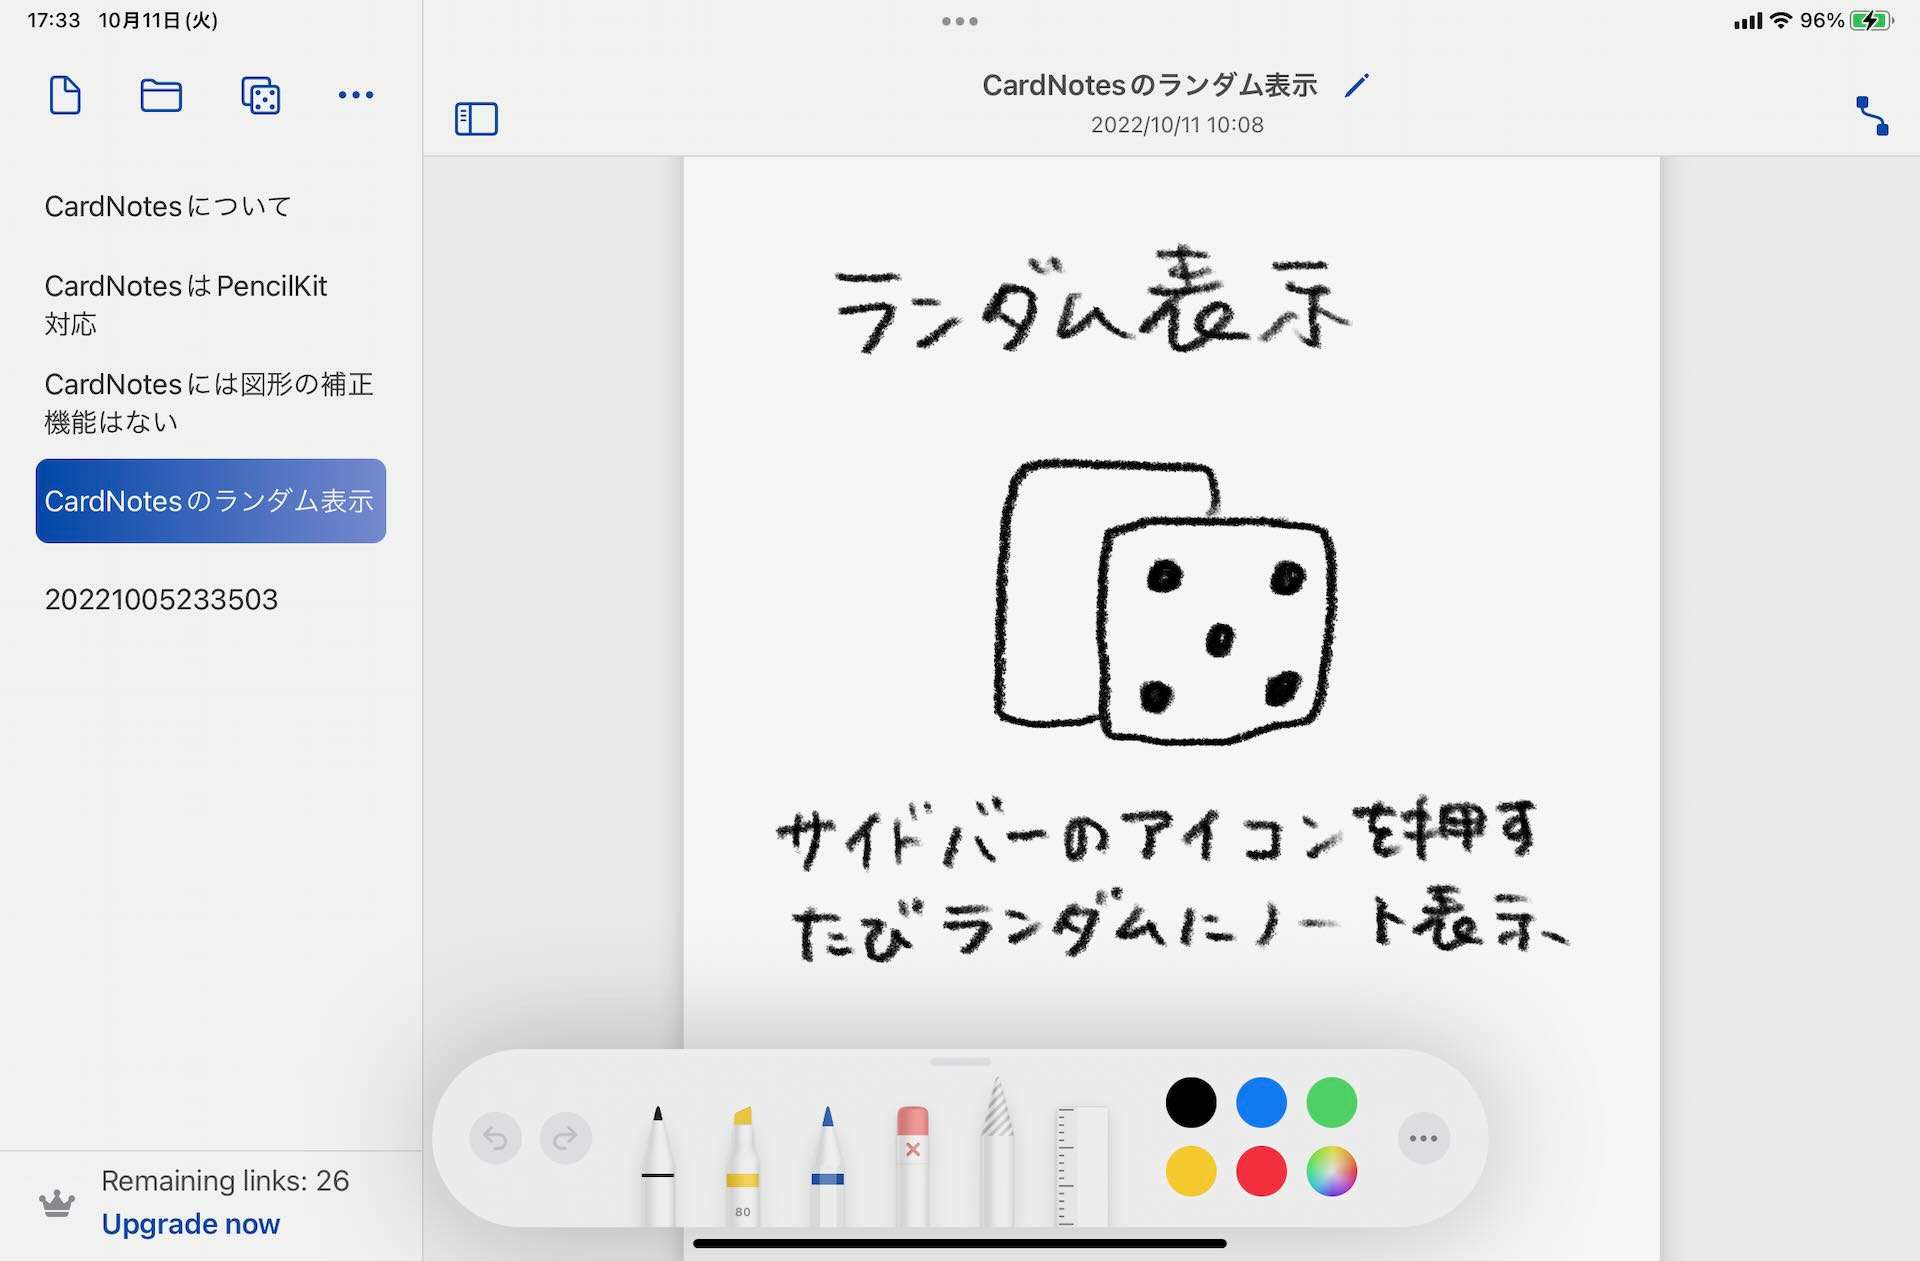Image resolution: width=1920 pixels, height=1261 pixels.
Task: Select the blue pencil tool
Action: click(x=827, y=1165)
